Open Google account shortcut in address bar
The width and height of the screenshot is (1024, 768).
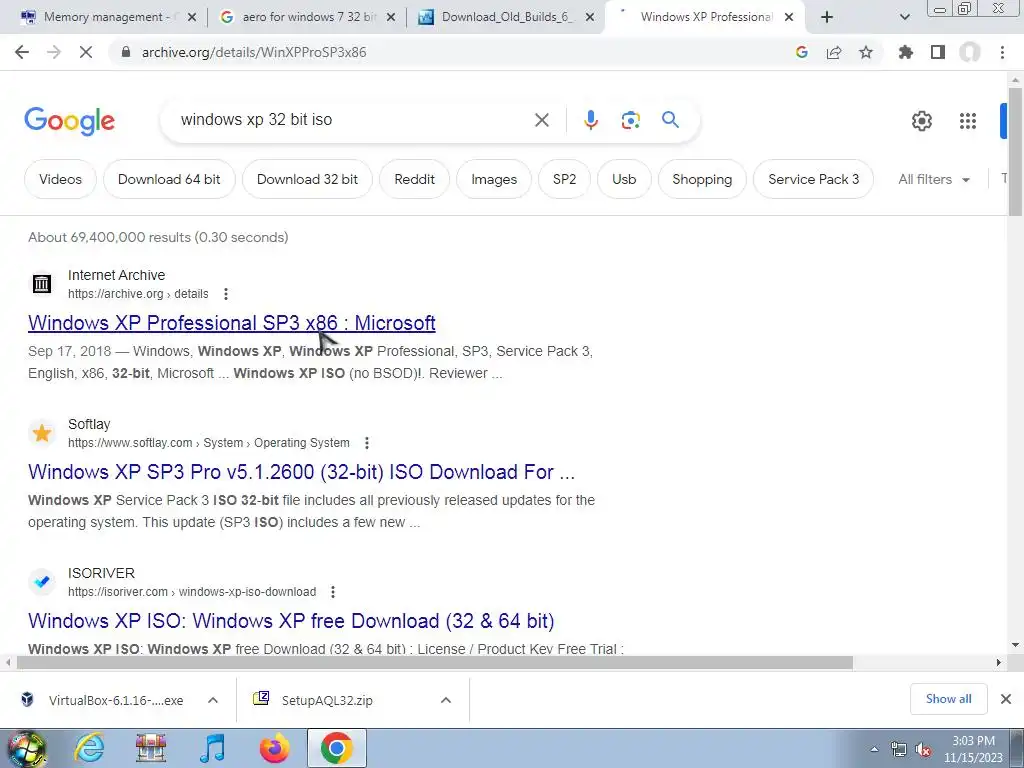(x=801, y=52)
